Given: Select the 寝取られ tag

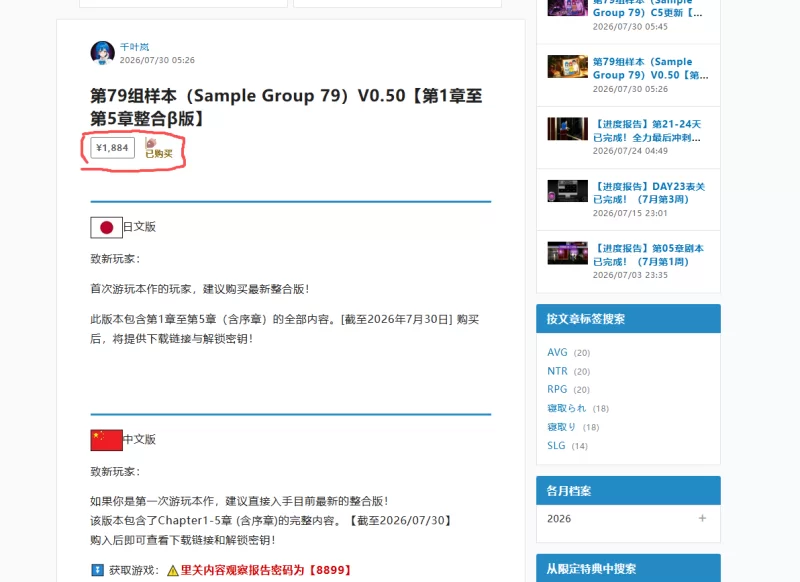Looking at the screenshot, I should point(566,408).
